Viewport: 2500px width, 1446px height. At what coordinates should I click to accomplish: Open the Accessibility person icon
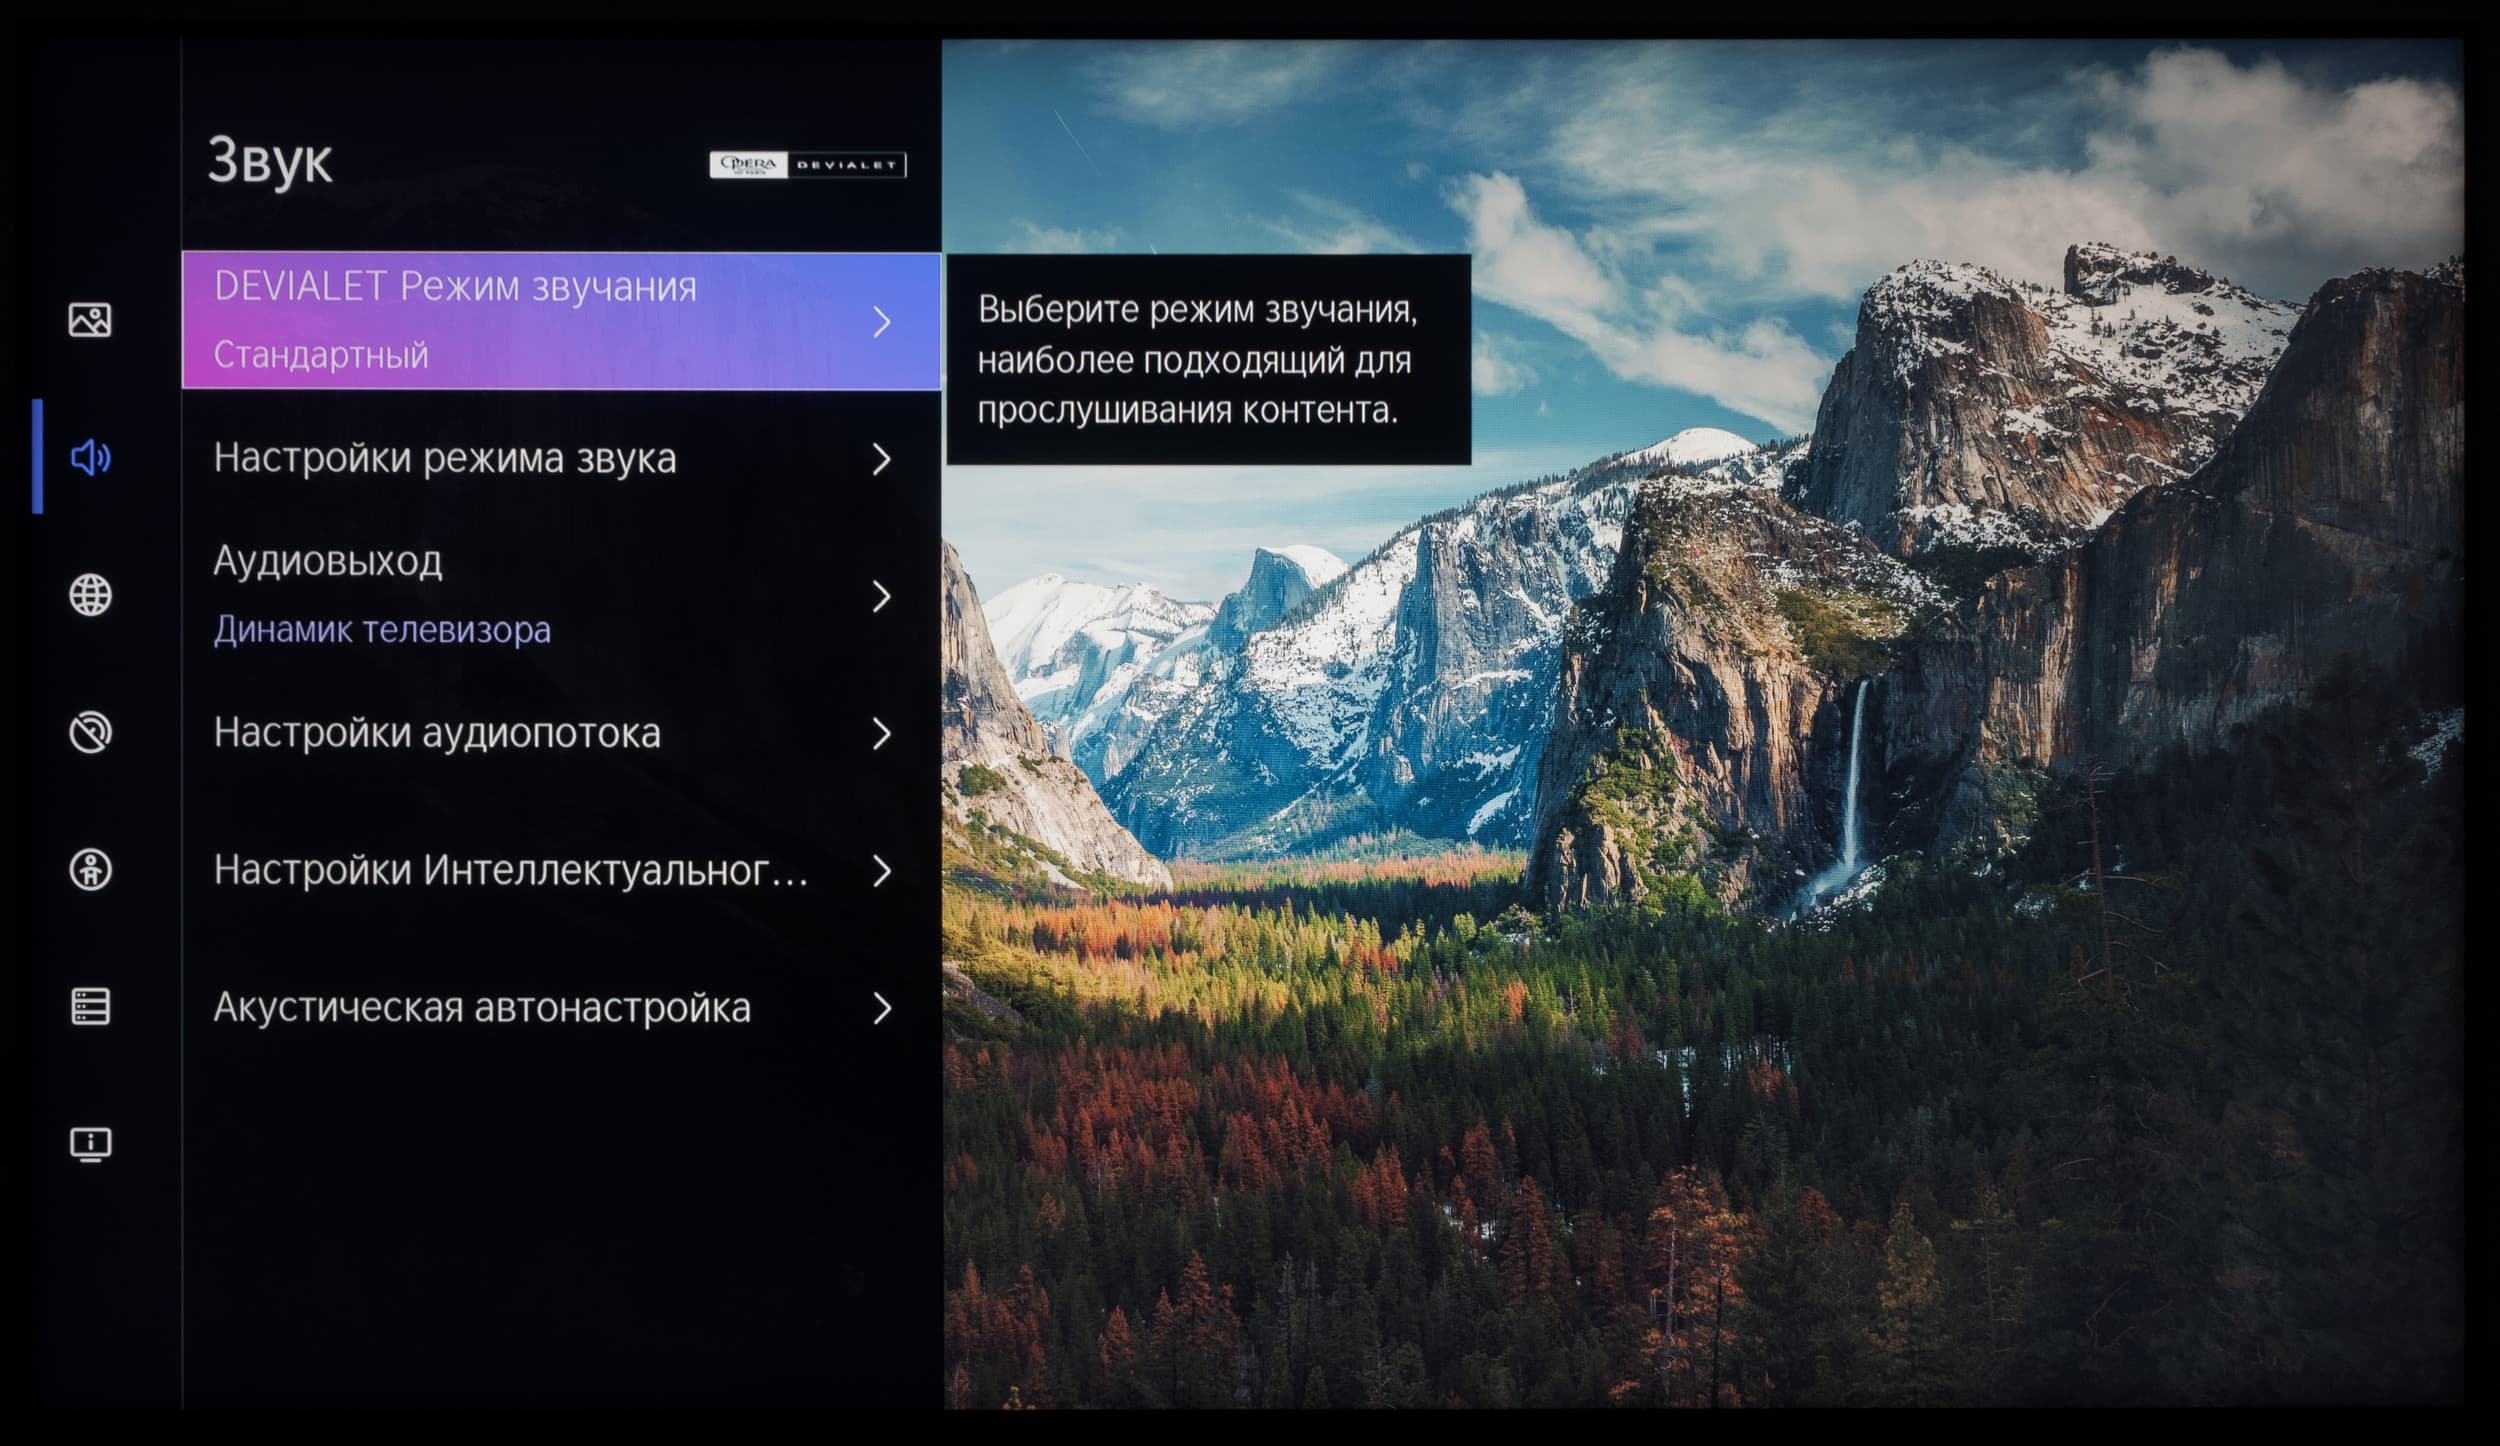pos(90,870)
